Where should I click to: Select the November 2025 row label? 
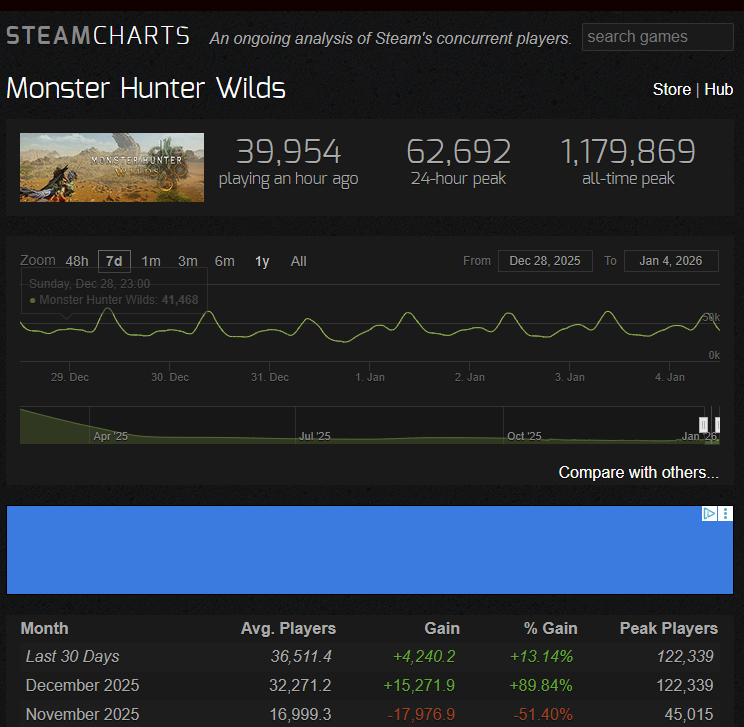(x=83, y=714)
